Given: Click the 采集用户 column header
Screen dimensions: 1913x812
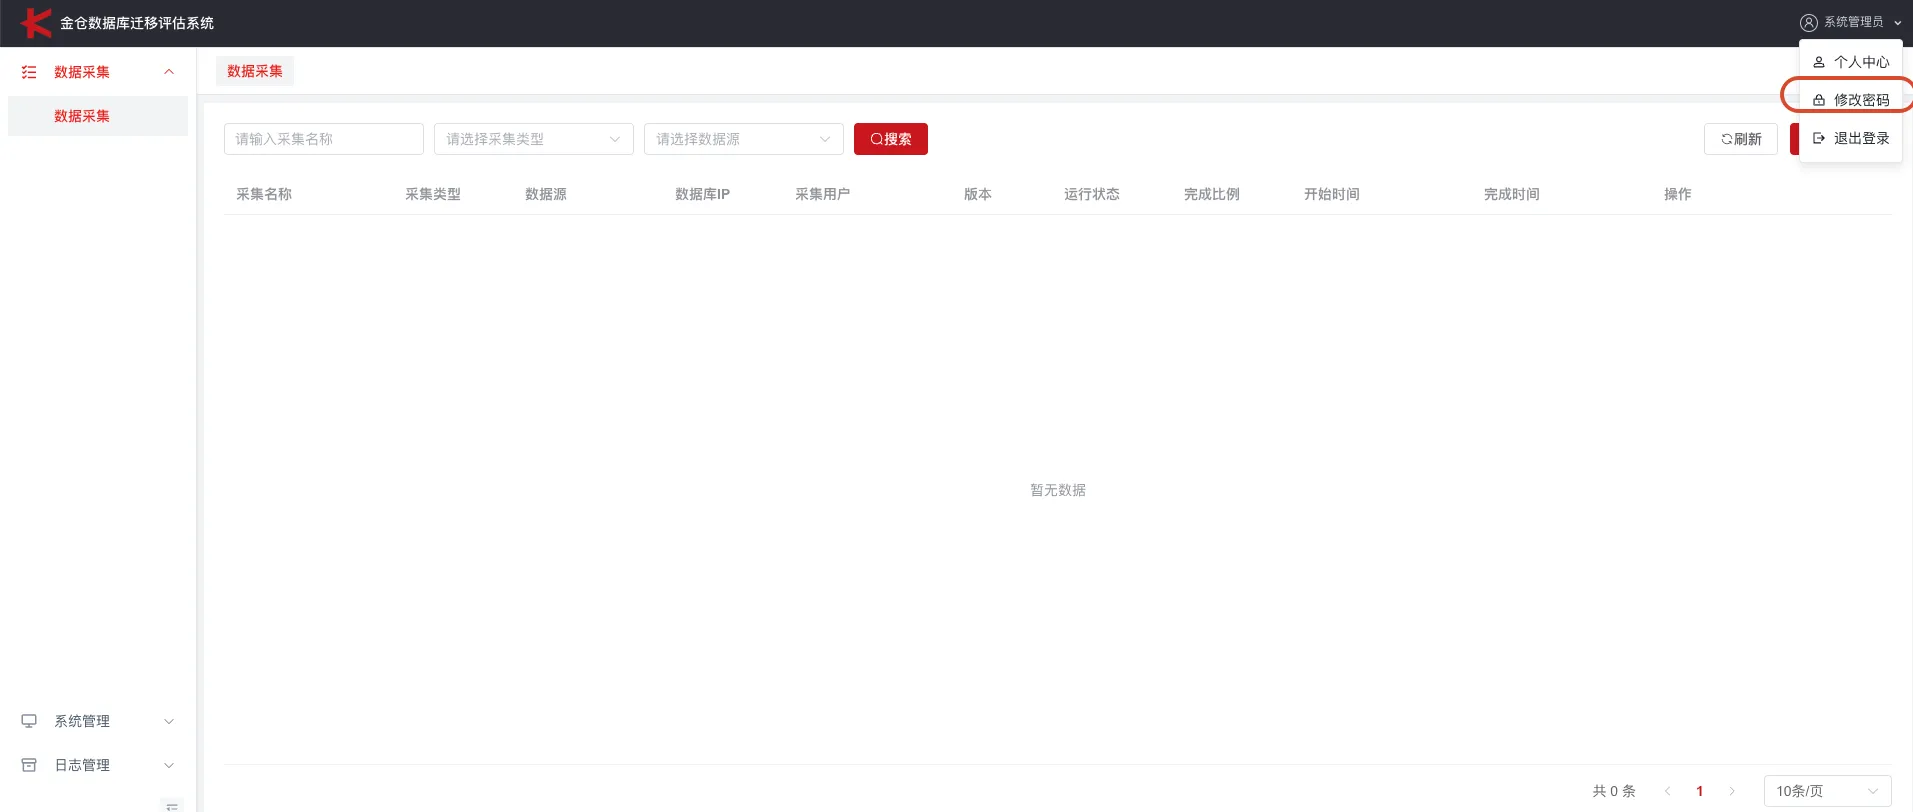Looking at the screenshot, I should point(823,194).
